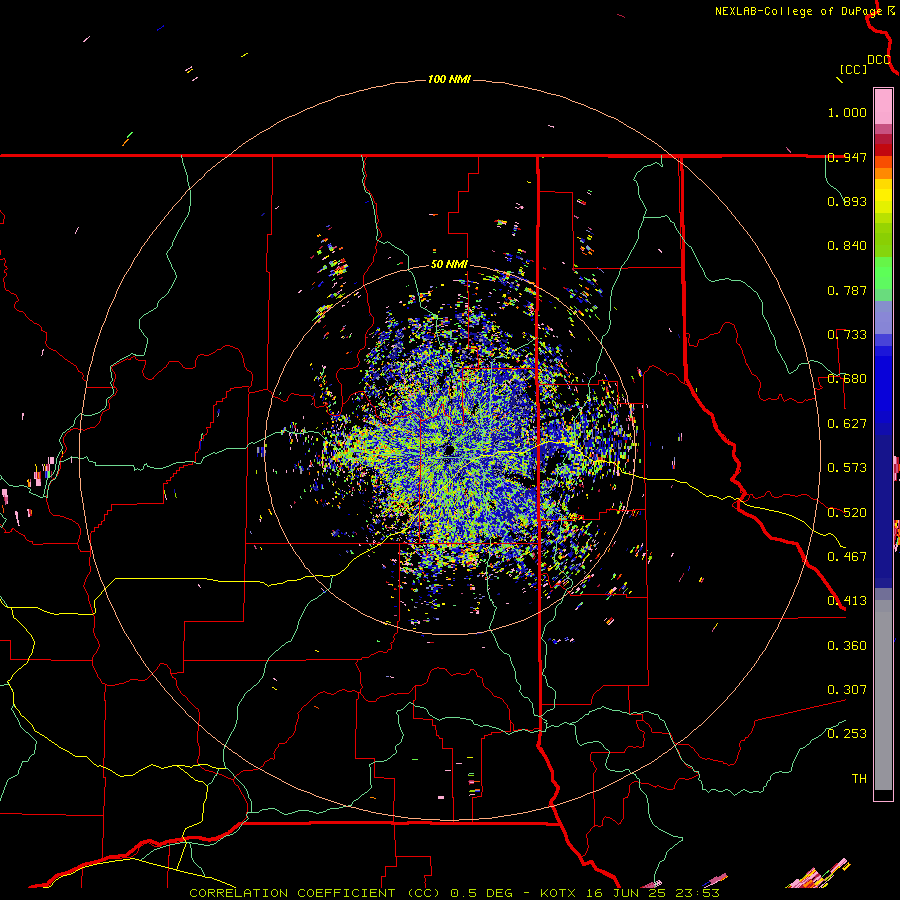Click the TH threshold label on colorbar

tap(859, 779)
